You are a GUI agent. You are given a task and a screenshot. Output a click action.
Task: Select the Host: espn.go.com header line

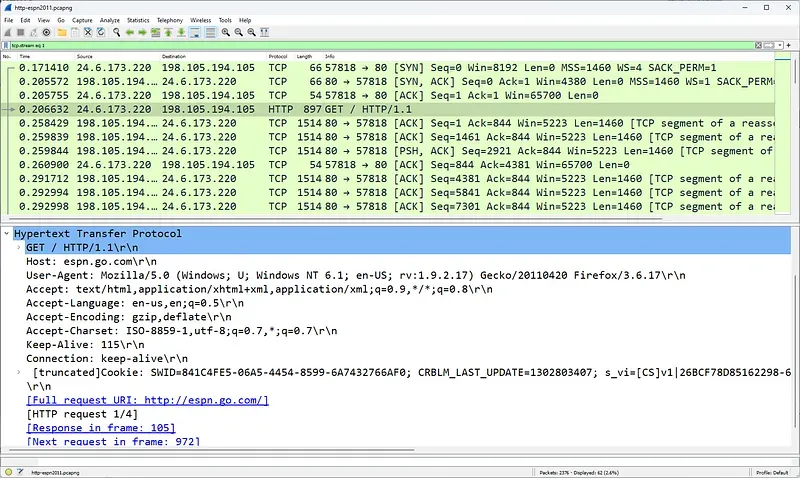[x=91, y=262]
